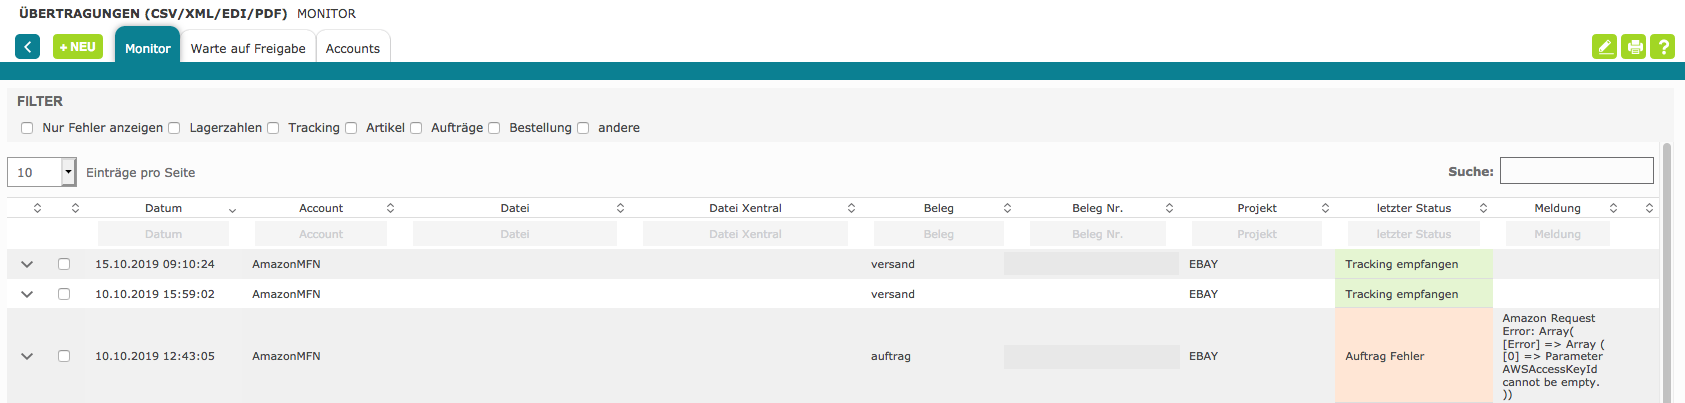Expand the 15.10.2019 09:10:24 row details

pyautogui.click(x=27, y=264)
